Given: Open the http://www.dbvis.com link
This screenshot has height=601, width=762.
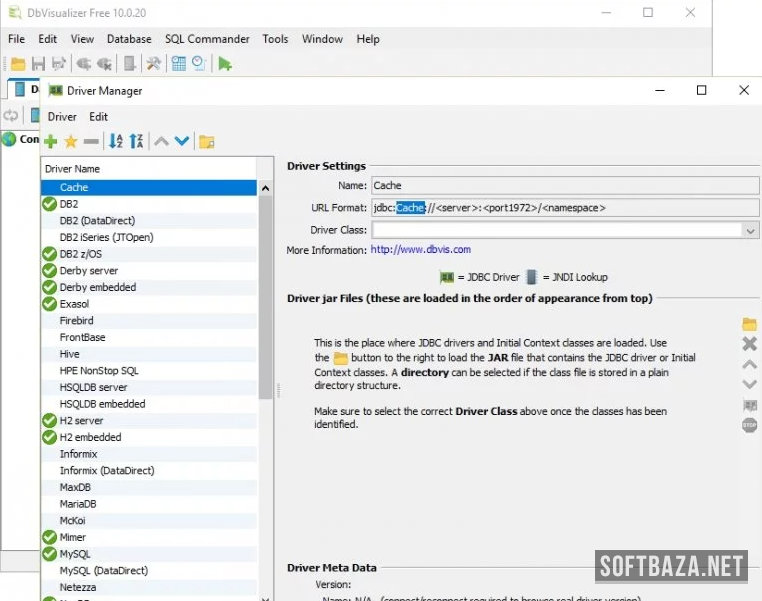Looking at the screenshot, I should pos(420,250).
